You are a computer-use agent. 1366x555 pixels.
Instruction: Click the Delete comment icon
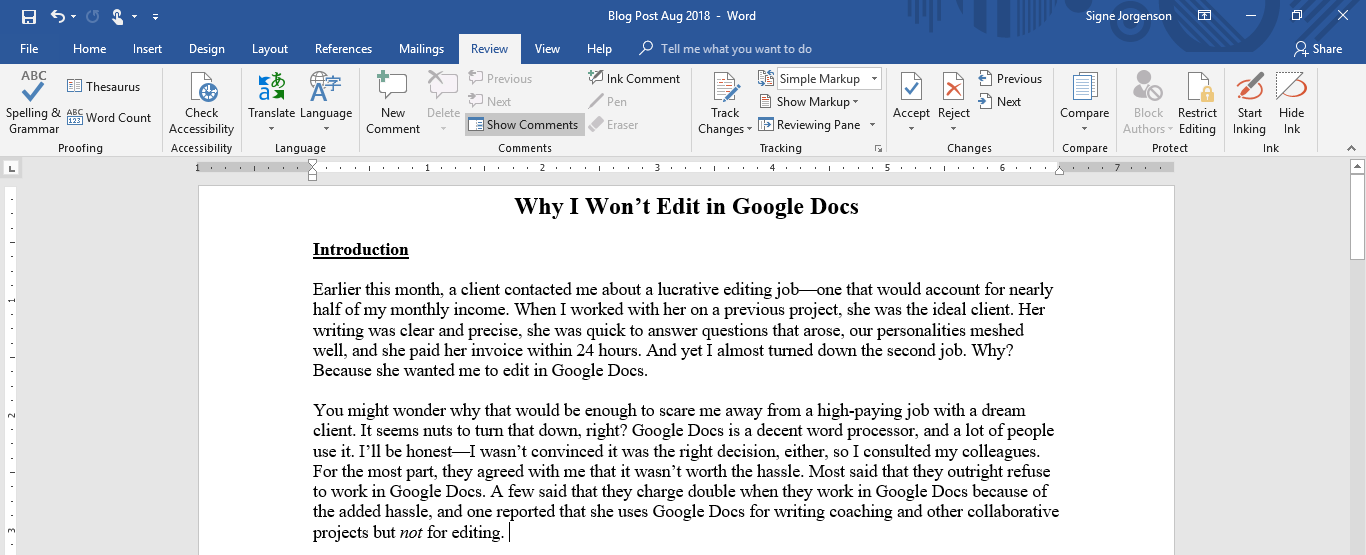(443, 88)
